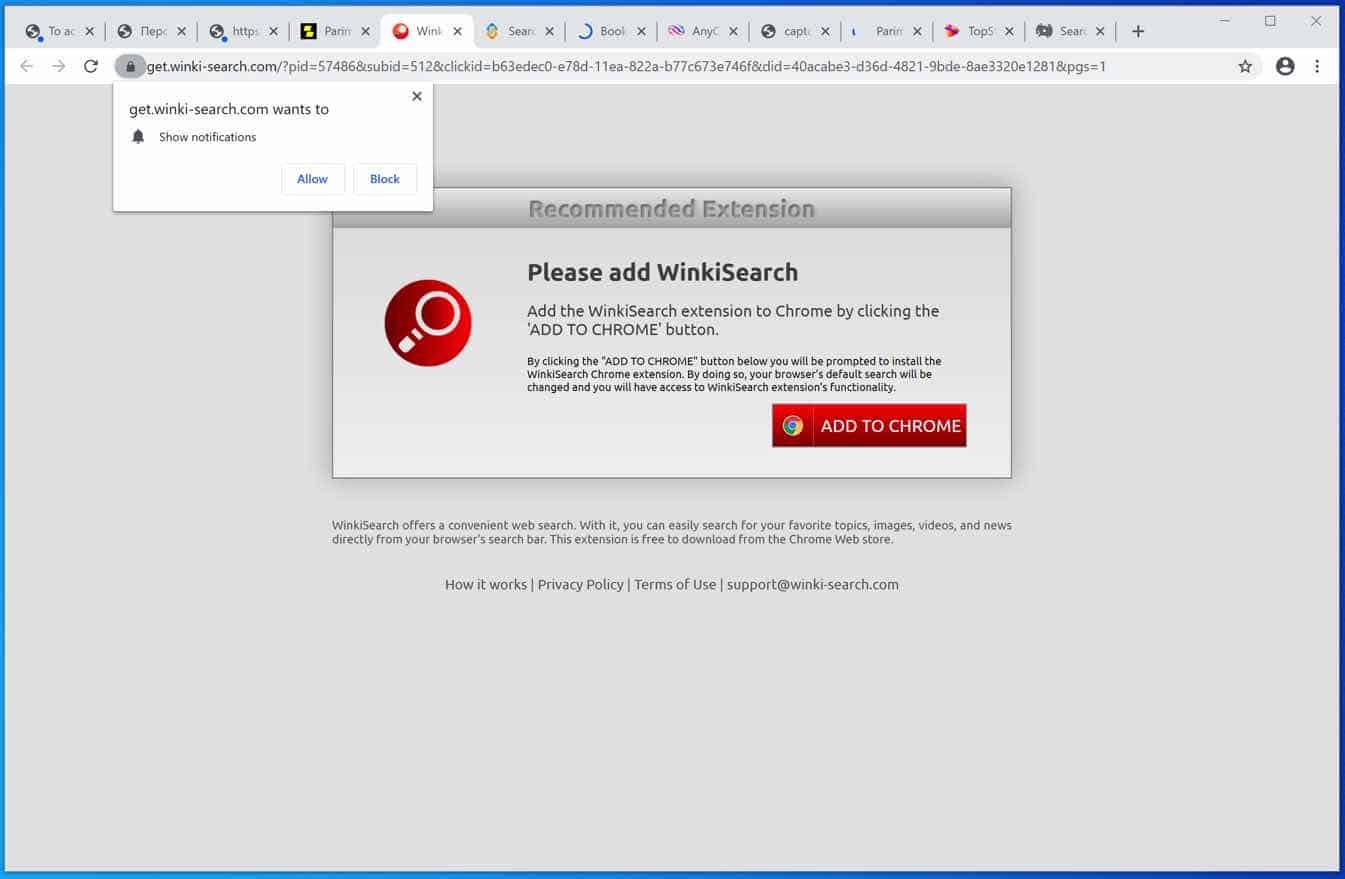
Task: Switch to the Book tab
Action: pos(612,31)
